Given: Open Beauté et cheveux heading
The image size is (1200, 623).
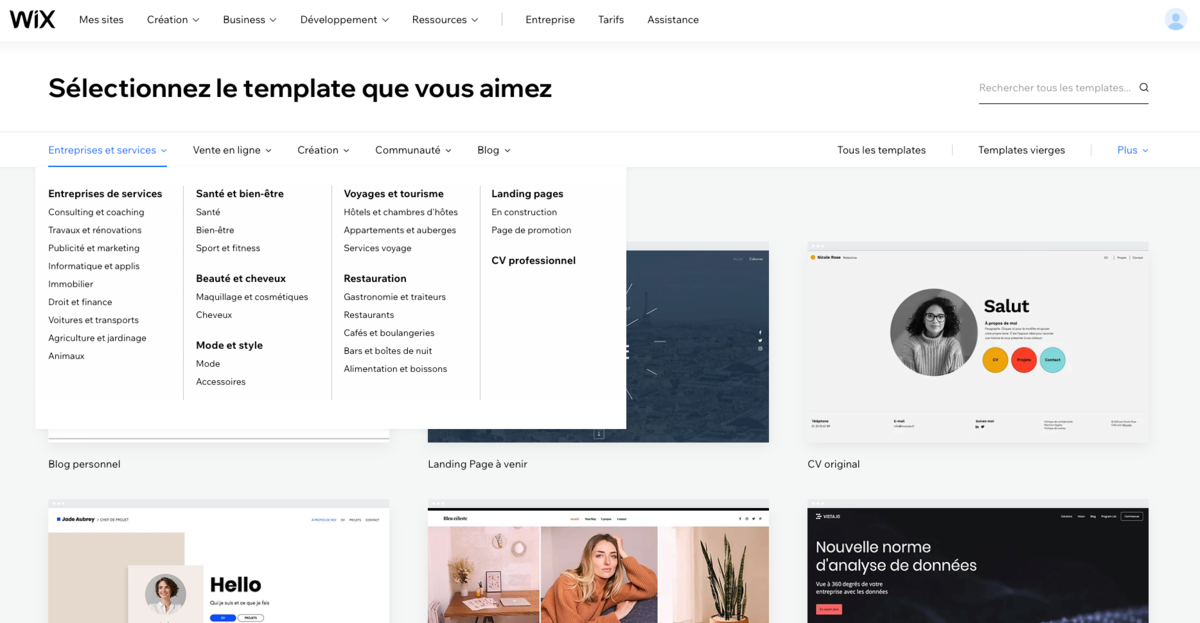Looking at the screenshot, I should (241, 279).
